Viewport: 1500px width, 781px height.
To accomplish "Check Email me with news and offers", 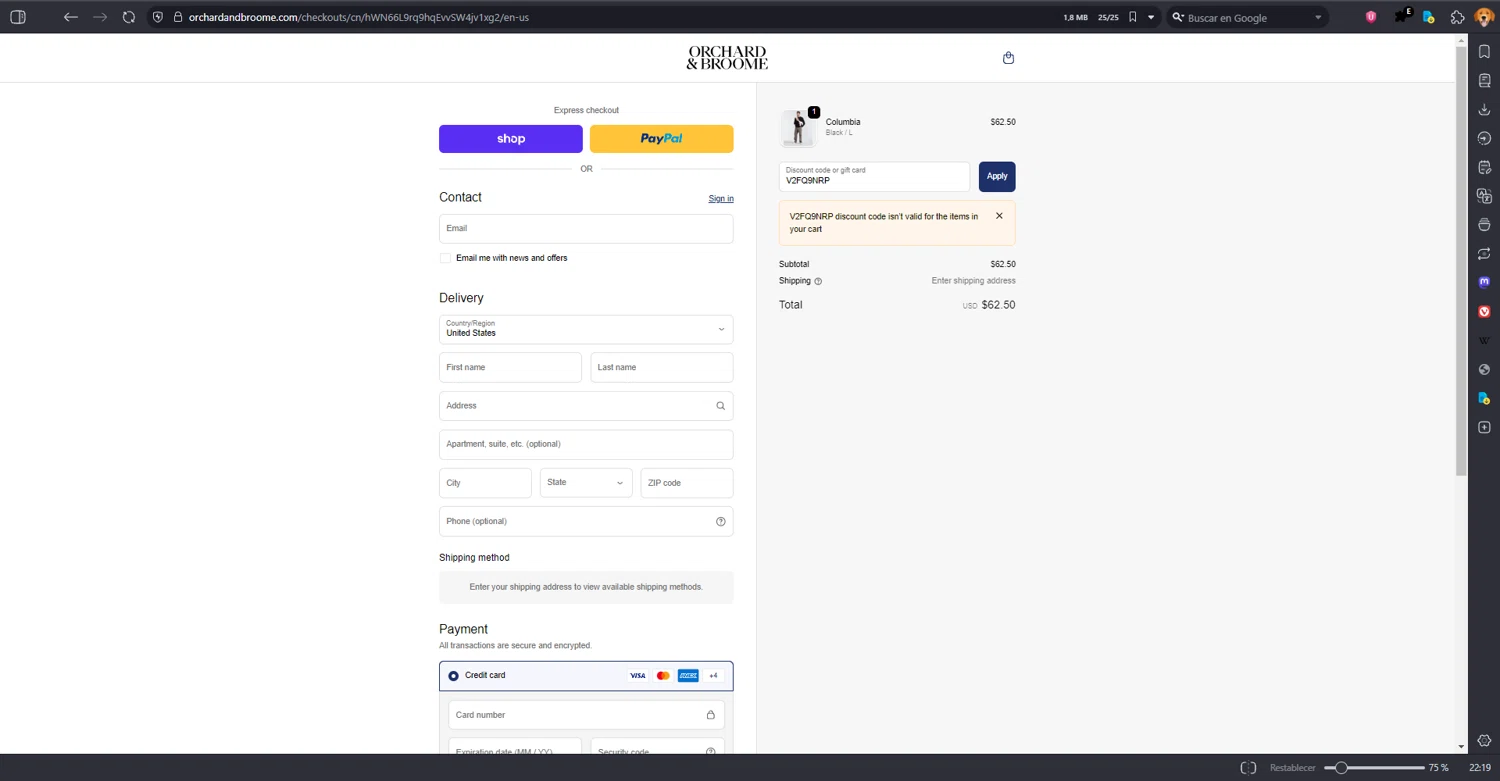I will pos(446,258).
